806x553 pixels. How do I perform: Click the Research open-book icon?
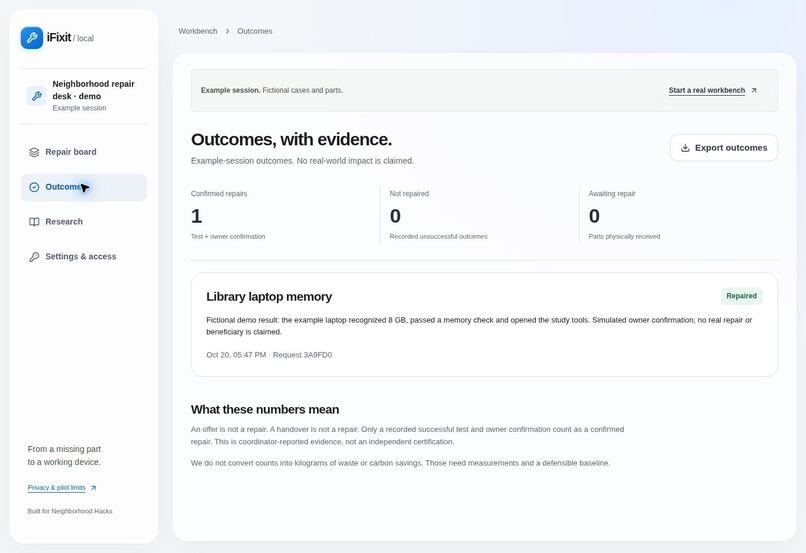coord(34,222)
